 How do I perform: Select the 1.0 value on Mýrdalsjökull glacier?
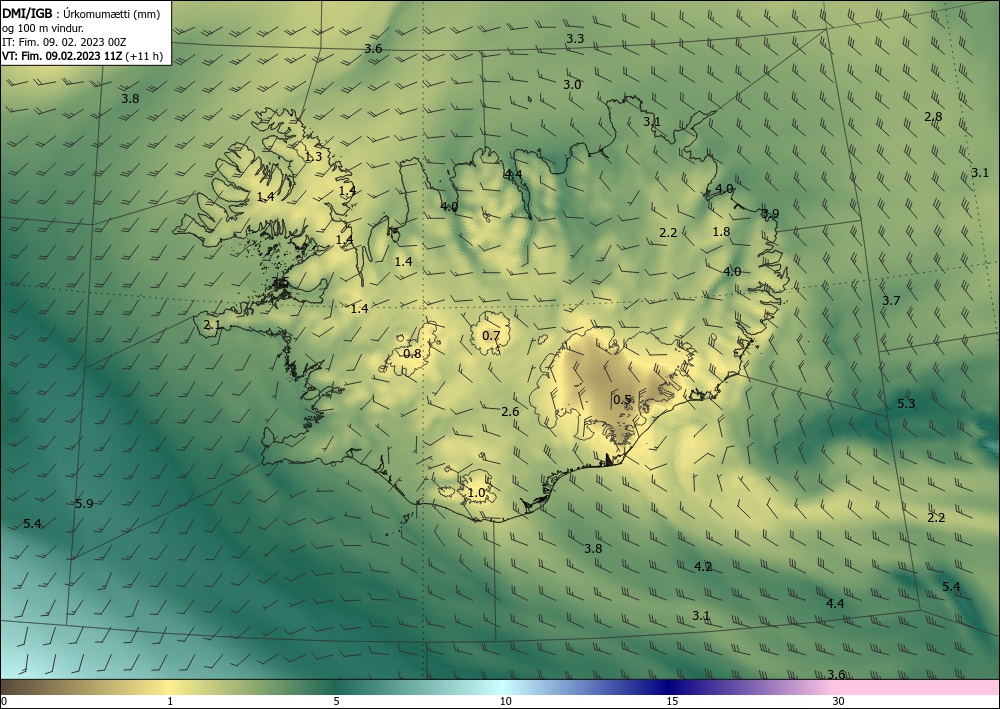tap(476, 493)
